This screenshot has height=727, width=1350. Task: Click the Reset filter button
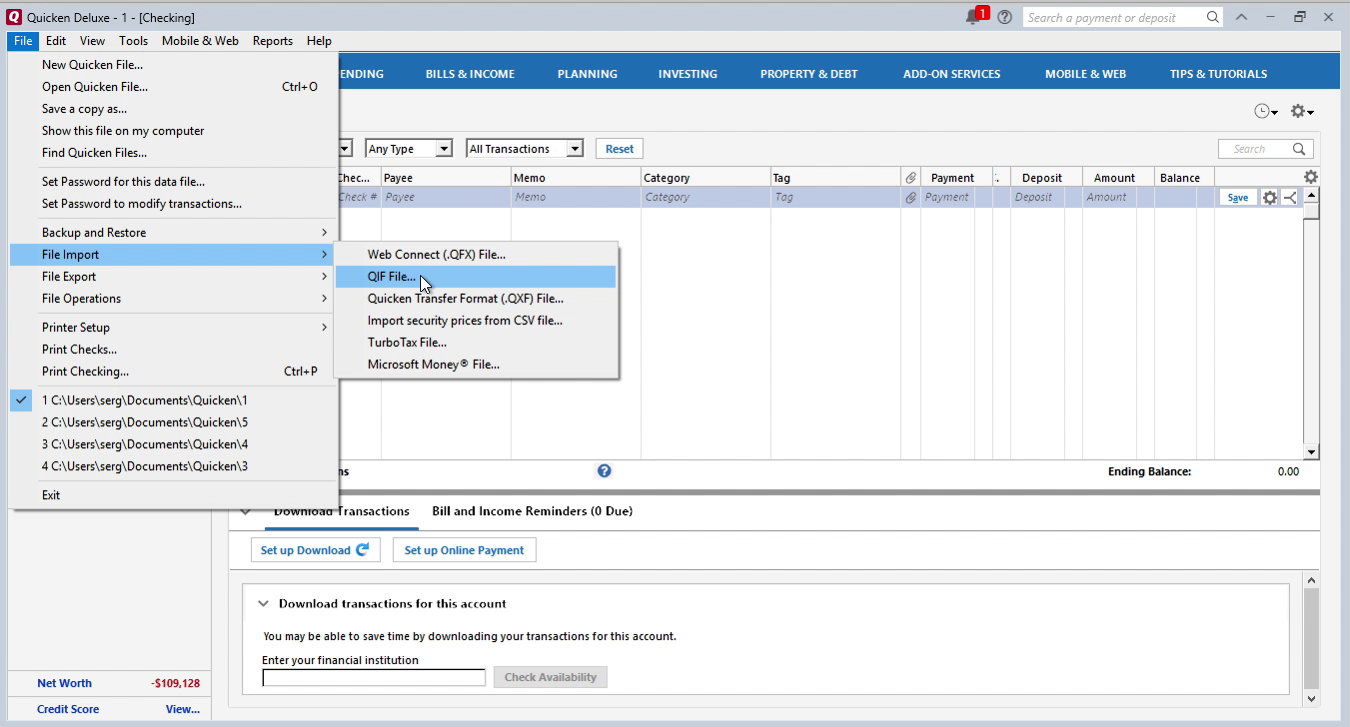pos(619,149)
